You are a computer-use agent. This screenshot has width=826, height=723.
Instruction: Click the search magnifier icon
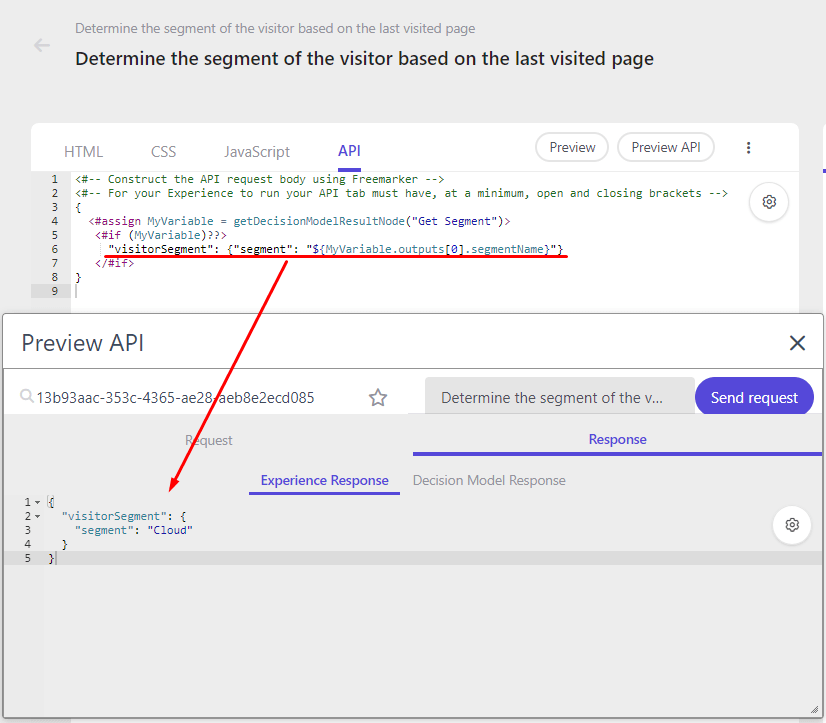point(27,396)
